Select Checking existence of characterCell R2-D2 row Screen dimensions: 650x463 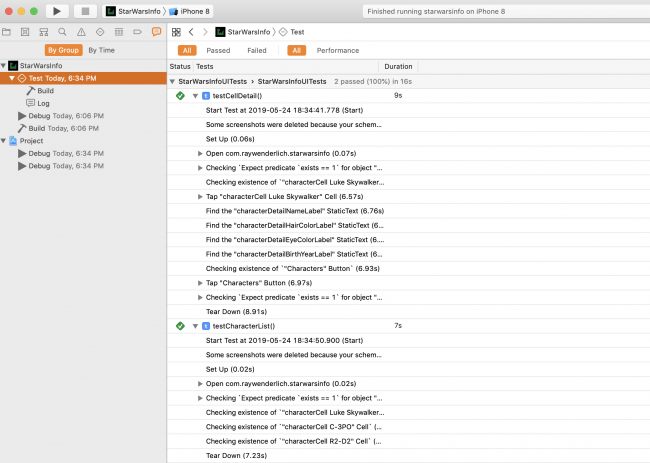(x=408, y=441)
